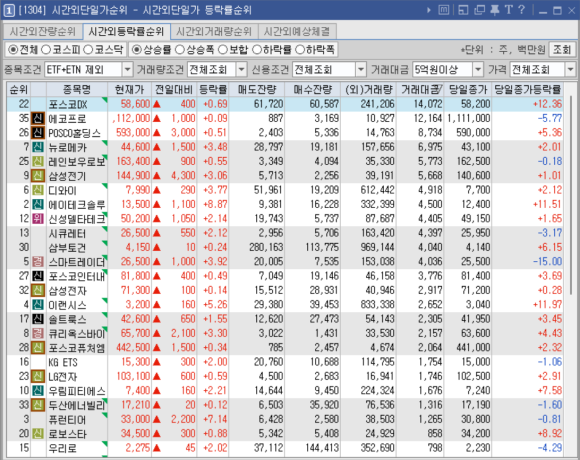This screenshot has width=580, height=460.
Task: Click the 'm' menu icon in title bar
Action: [444, 10]
